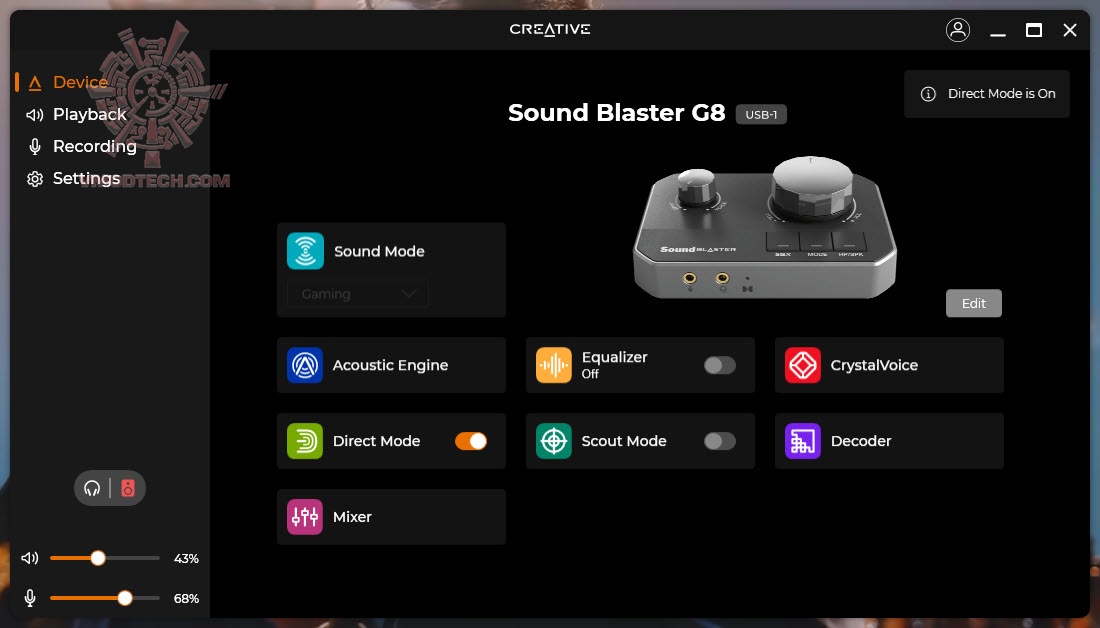Click the Scout Mode label text
Screen dimensions: 1100x628
pos(624,441)
